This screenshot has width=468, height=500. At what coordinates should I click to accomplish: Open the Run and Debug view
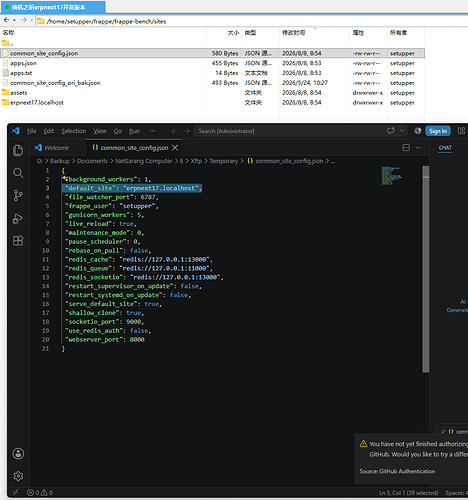click(18, 218)
